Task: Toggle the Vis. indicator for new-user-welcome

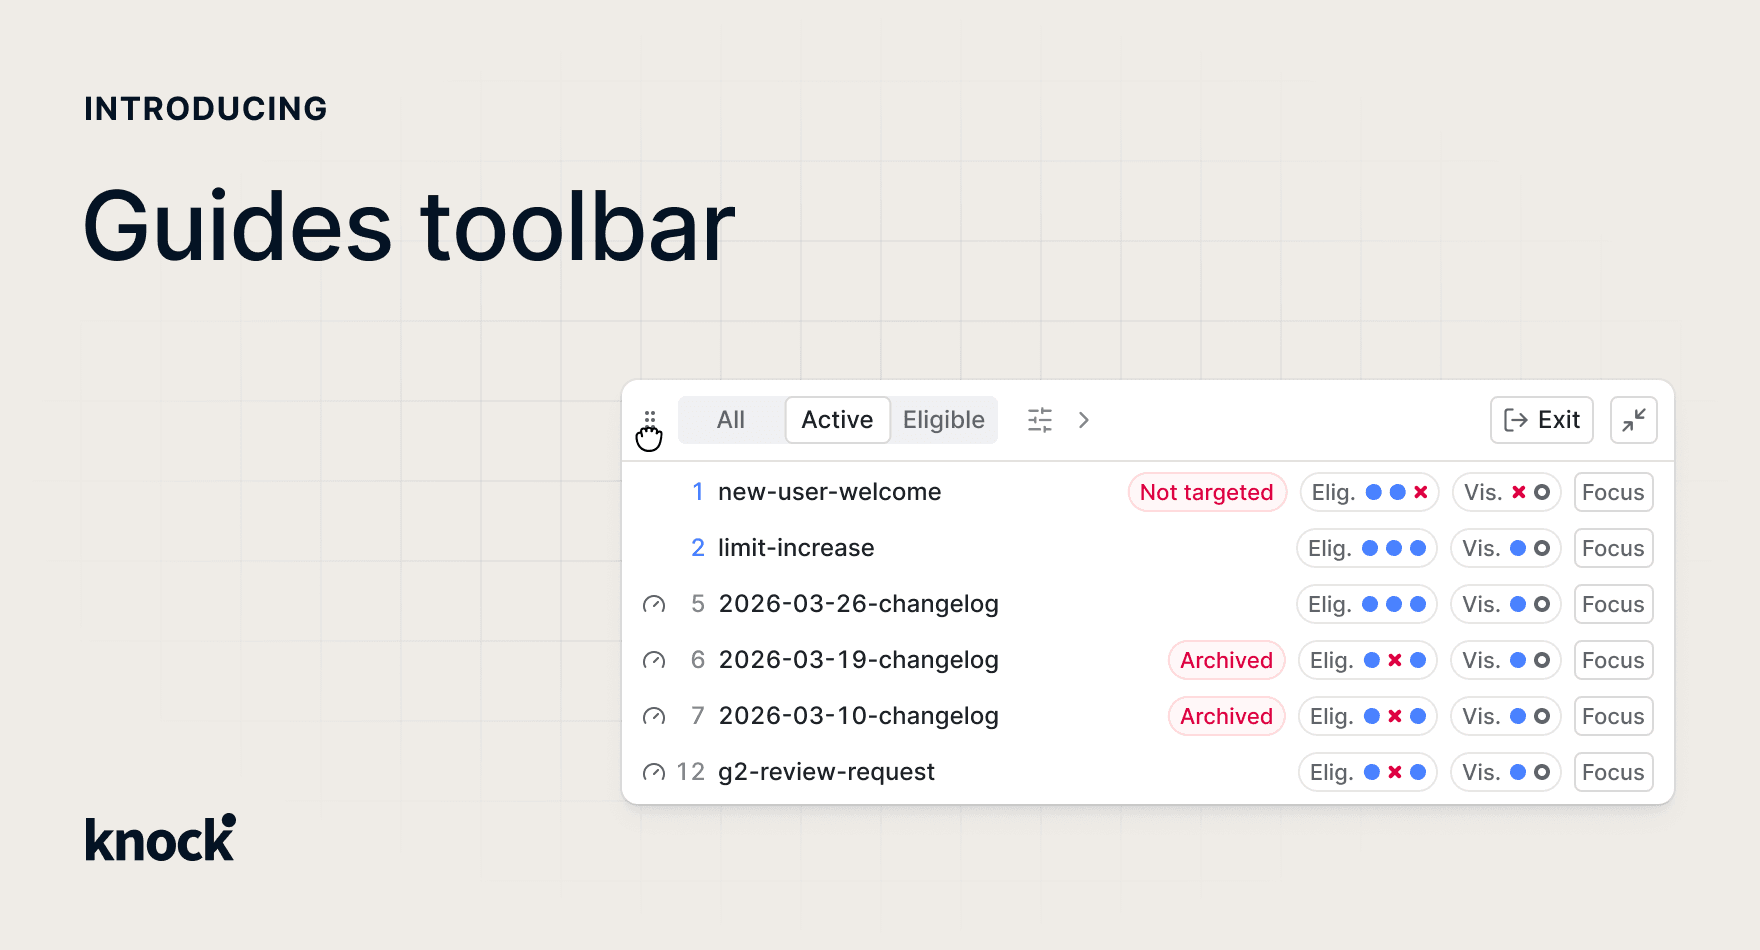Action: (x=1505, y=493)
